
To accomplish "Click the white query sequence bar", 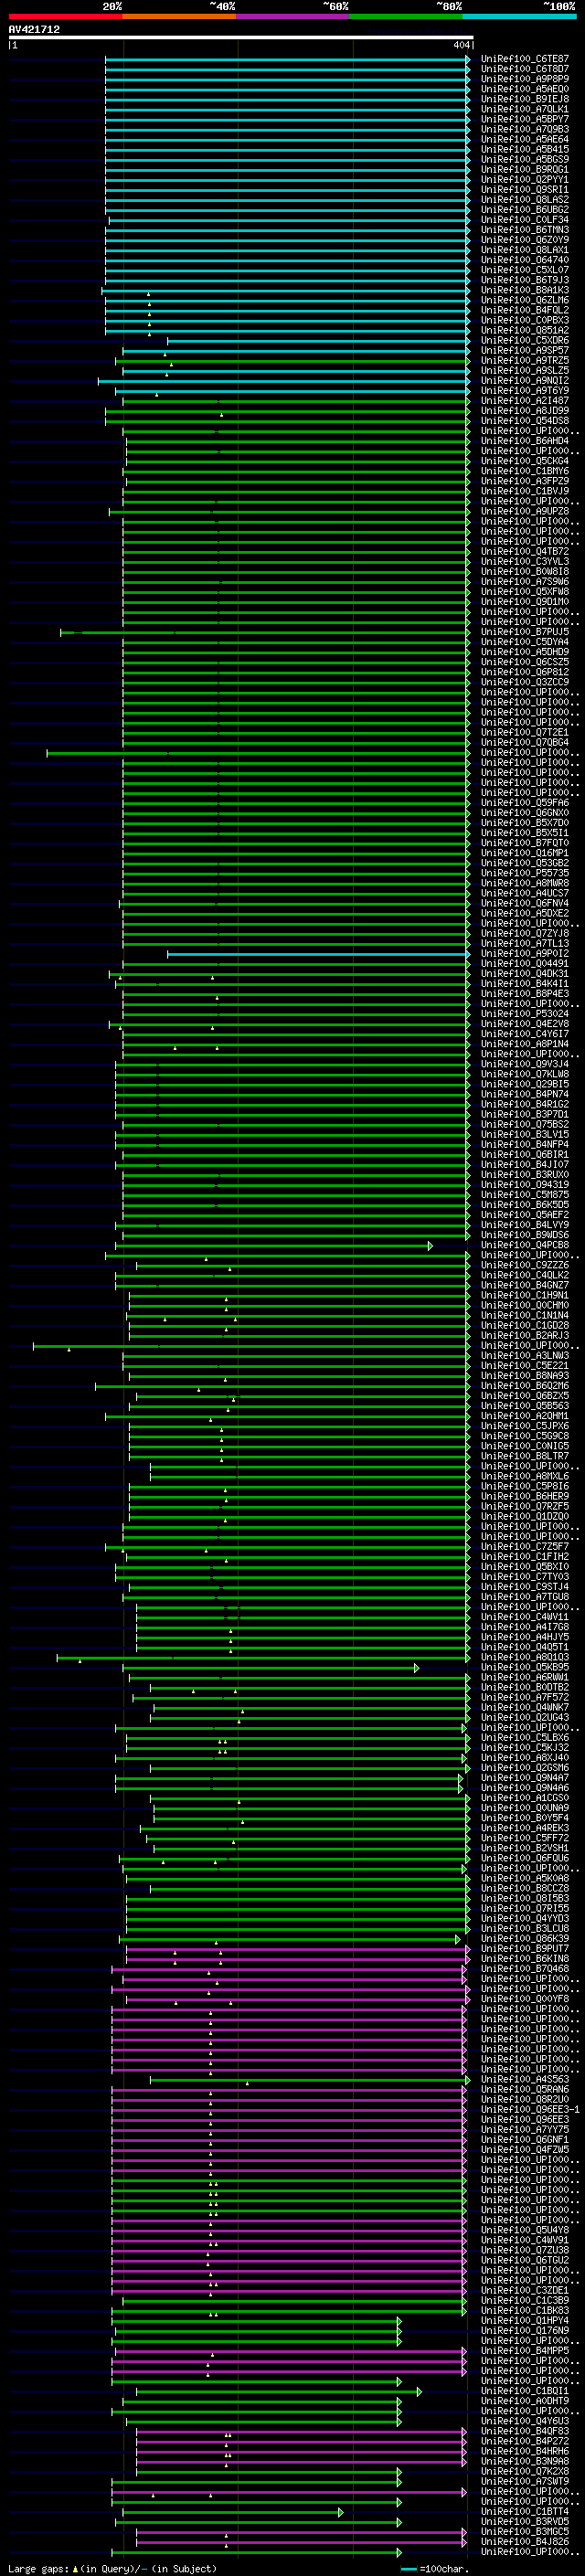I will (241, 38).
